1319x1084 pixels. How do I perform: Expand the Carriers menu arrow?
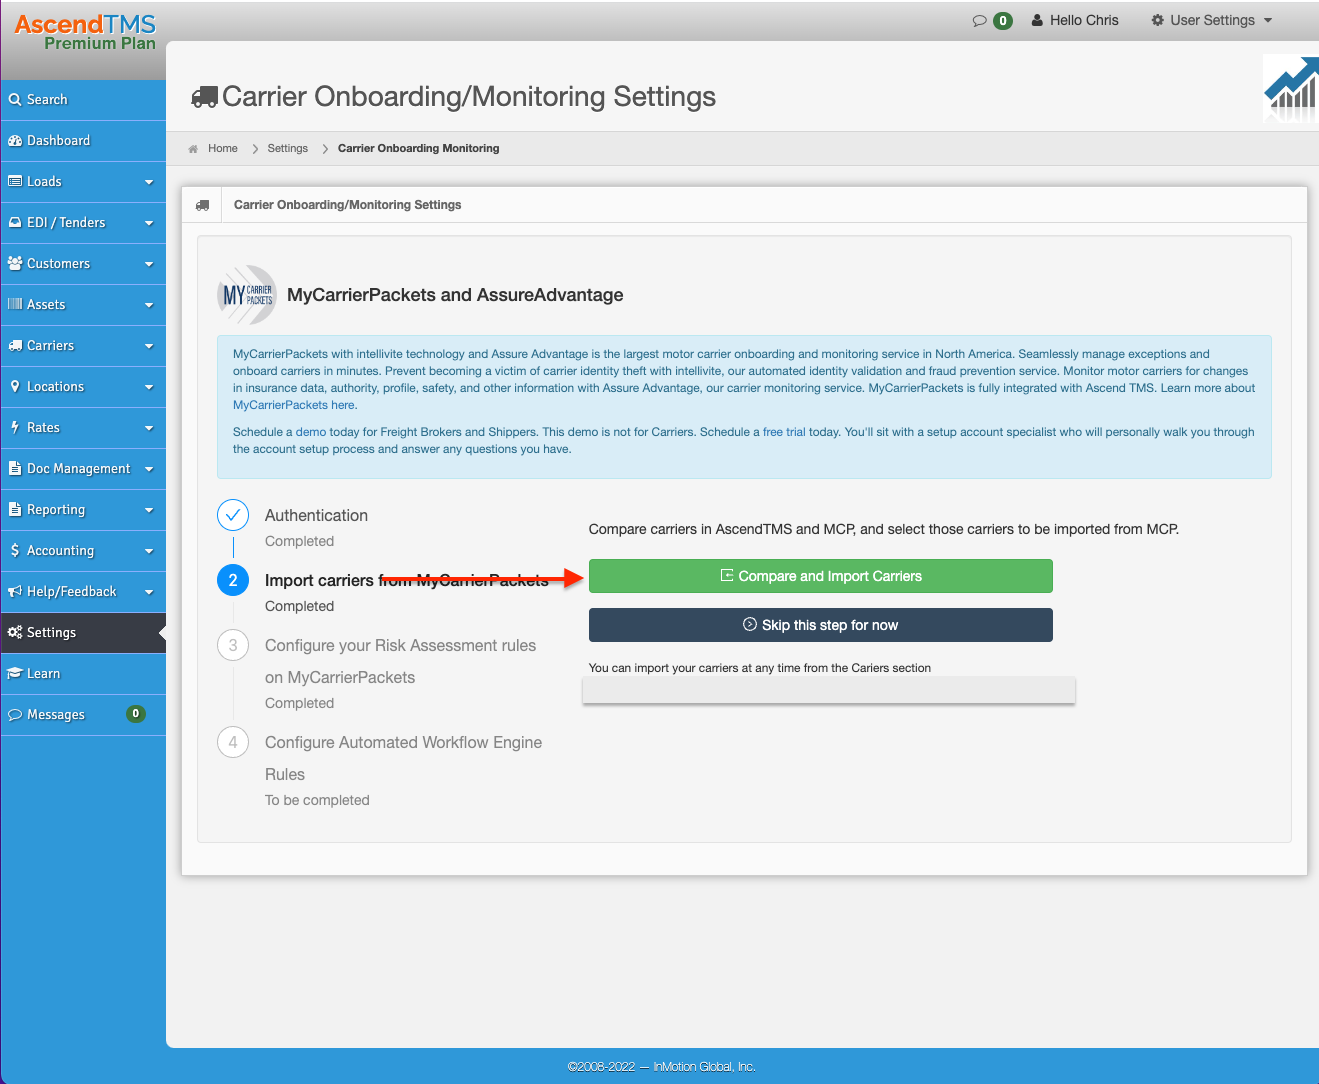tap(149, 346)
